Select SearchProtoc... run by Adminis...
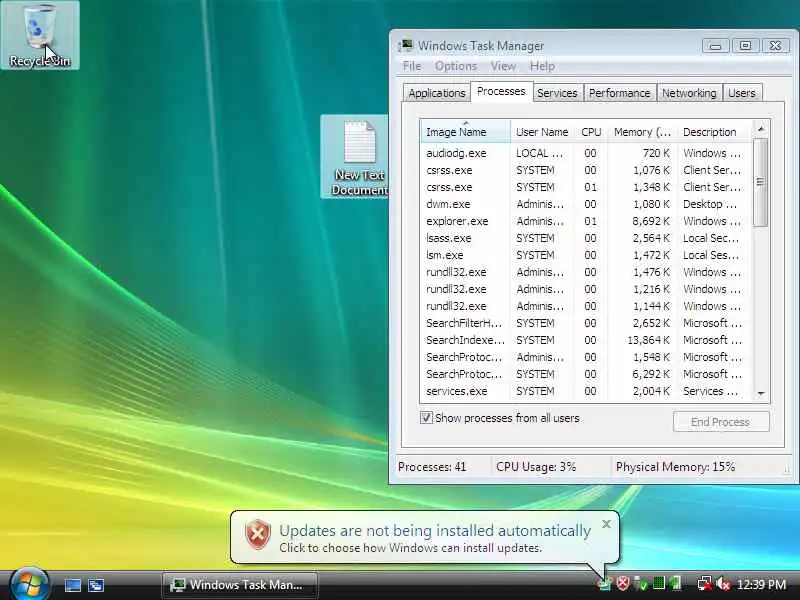Viewport: 800px width, 600px height. tap(586, 357)
